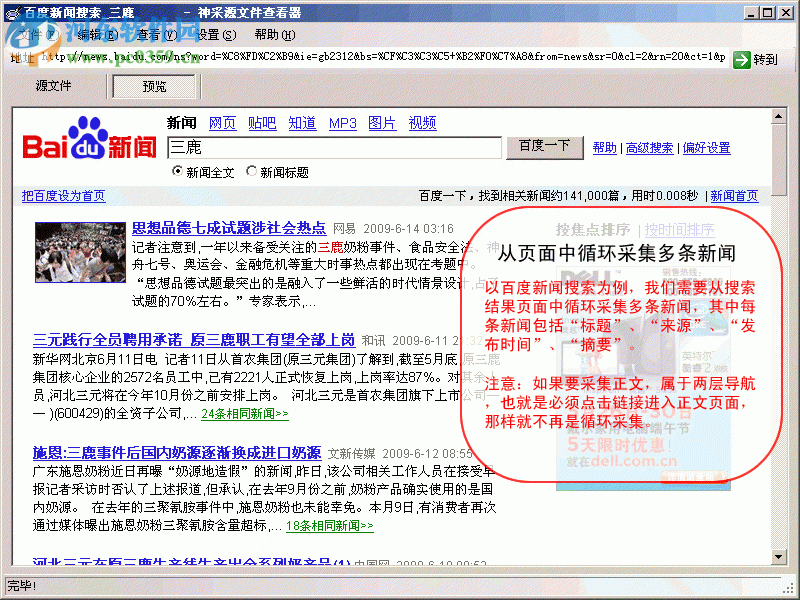Maximize the 神采源文件查看器 window
The image size is (800, 600).
click(x=767, y=13)
